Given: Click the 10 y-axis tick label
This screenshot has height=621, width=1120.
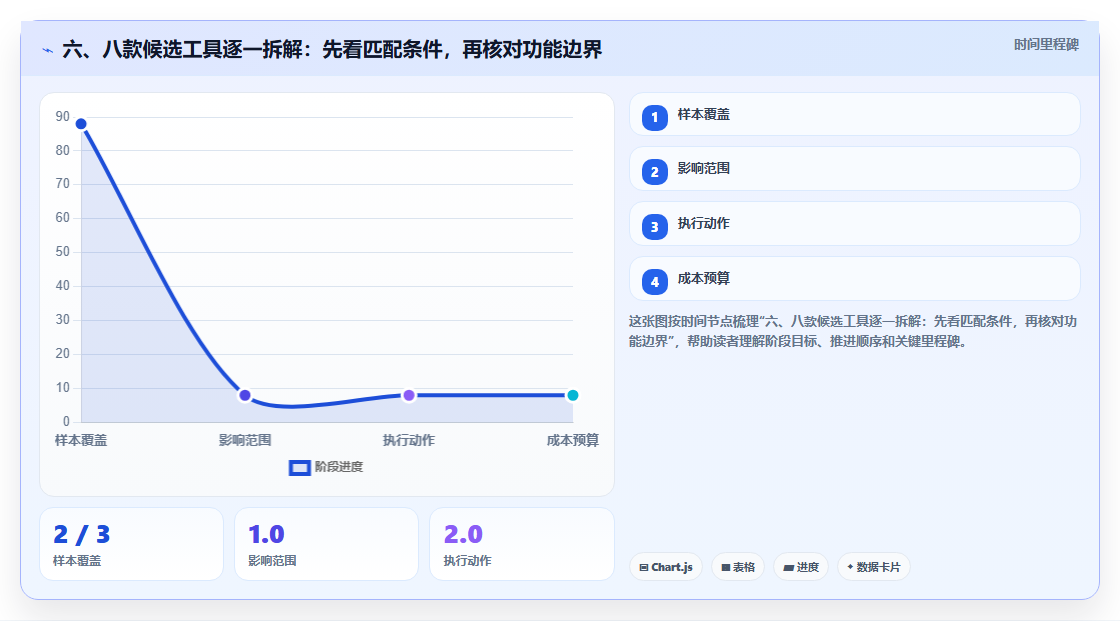Looking at the screenshot, I should point(63,388).
